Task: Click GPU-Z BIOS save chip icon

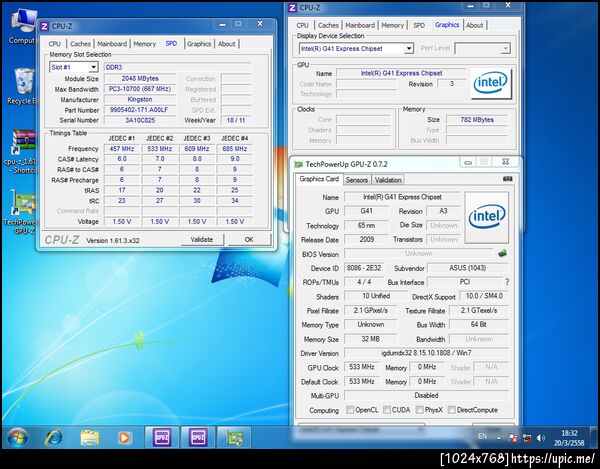Action: tap(503, 253)
